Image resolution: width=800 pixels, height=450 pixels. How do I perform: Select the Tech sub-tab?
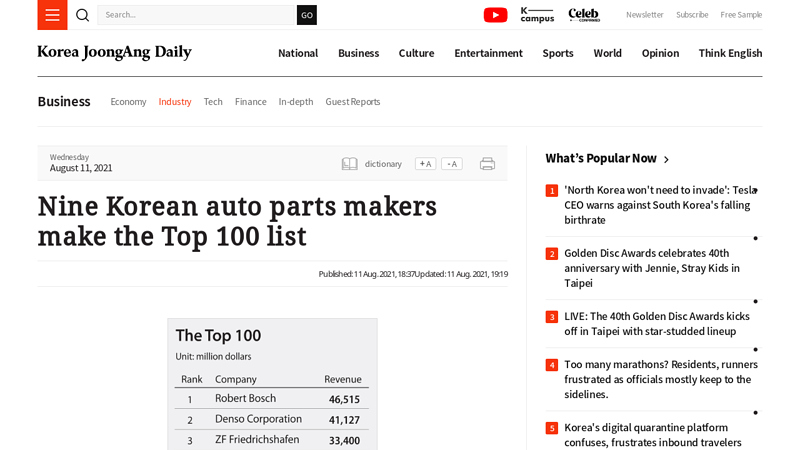pyautogui.click(x=213, y=102)
